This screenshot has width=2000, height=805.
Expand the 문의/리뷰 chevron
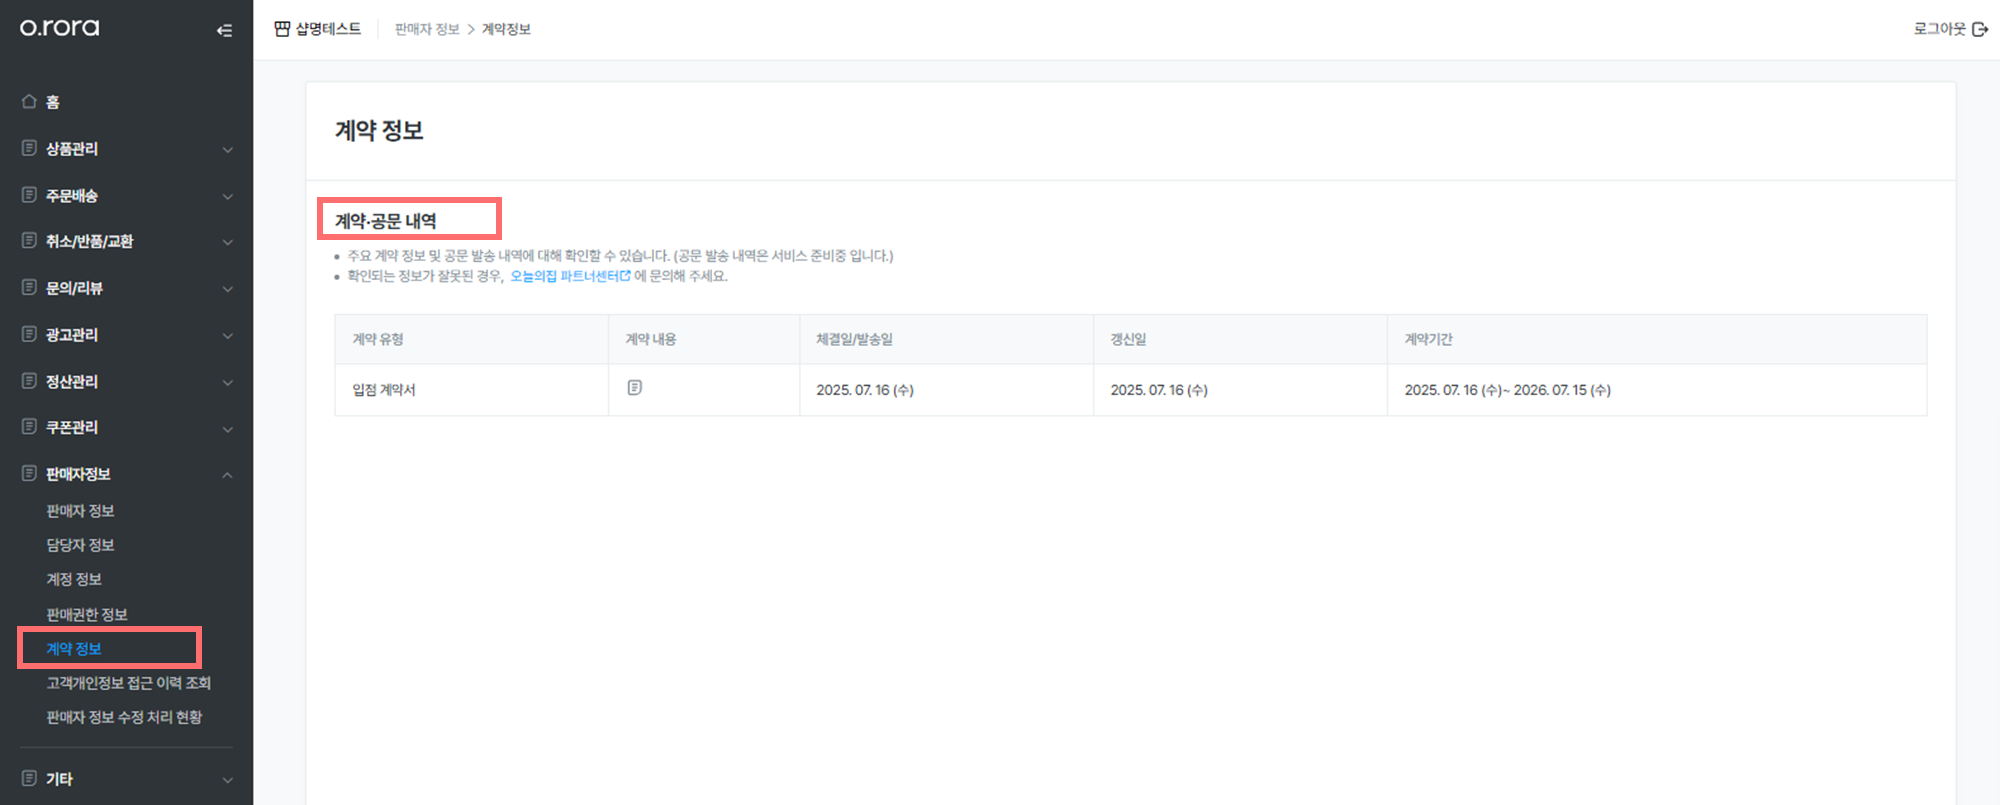click(x=228, y=290)
